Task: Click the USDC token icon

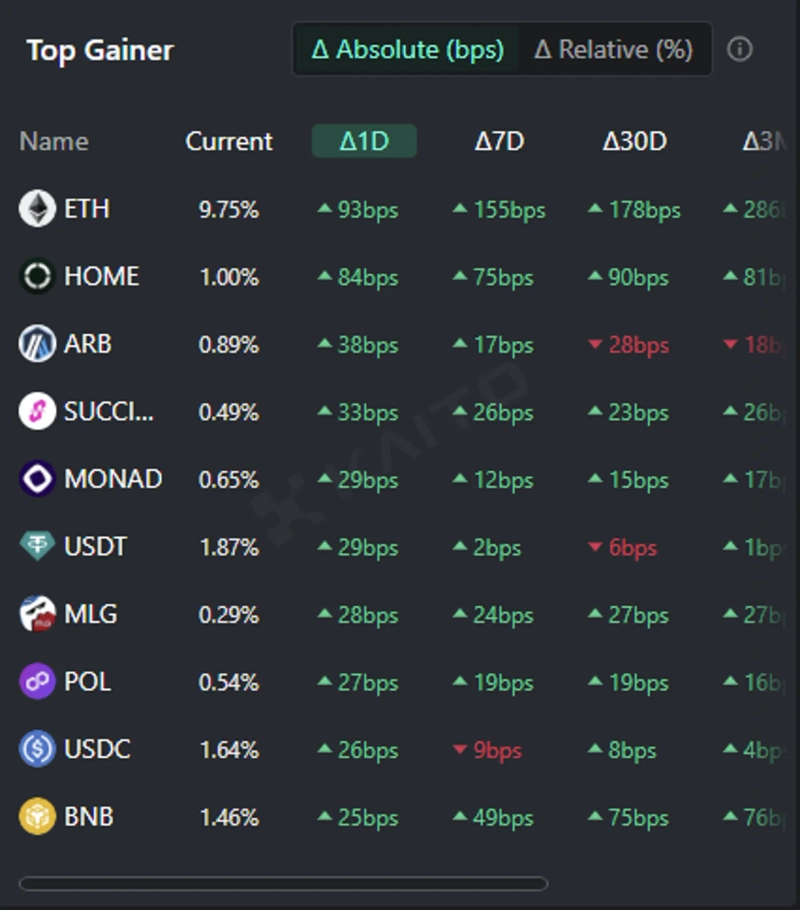Action: tap(37, 749)
